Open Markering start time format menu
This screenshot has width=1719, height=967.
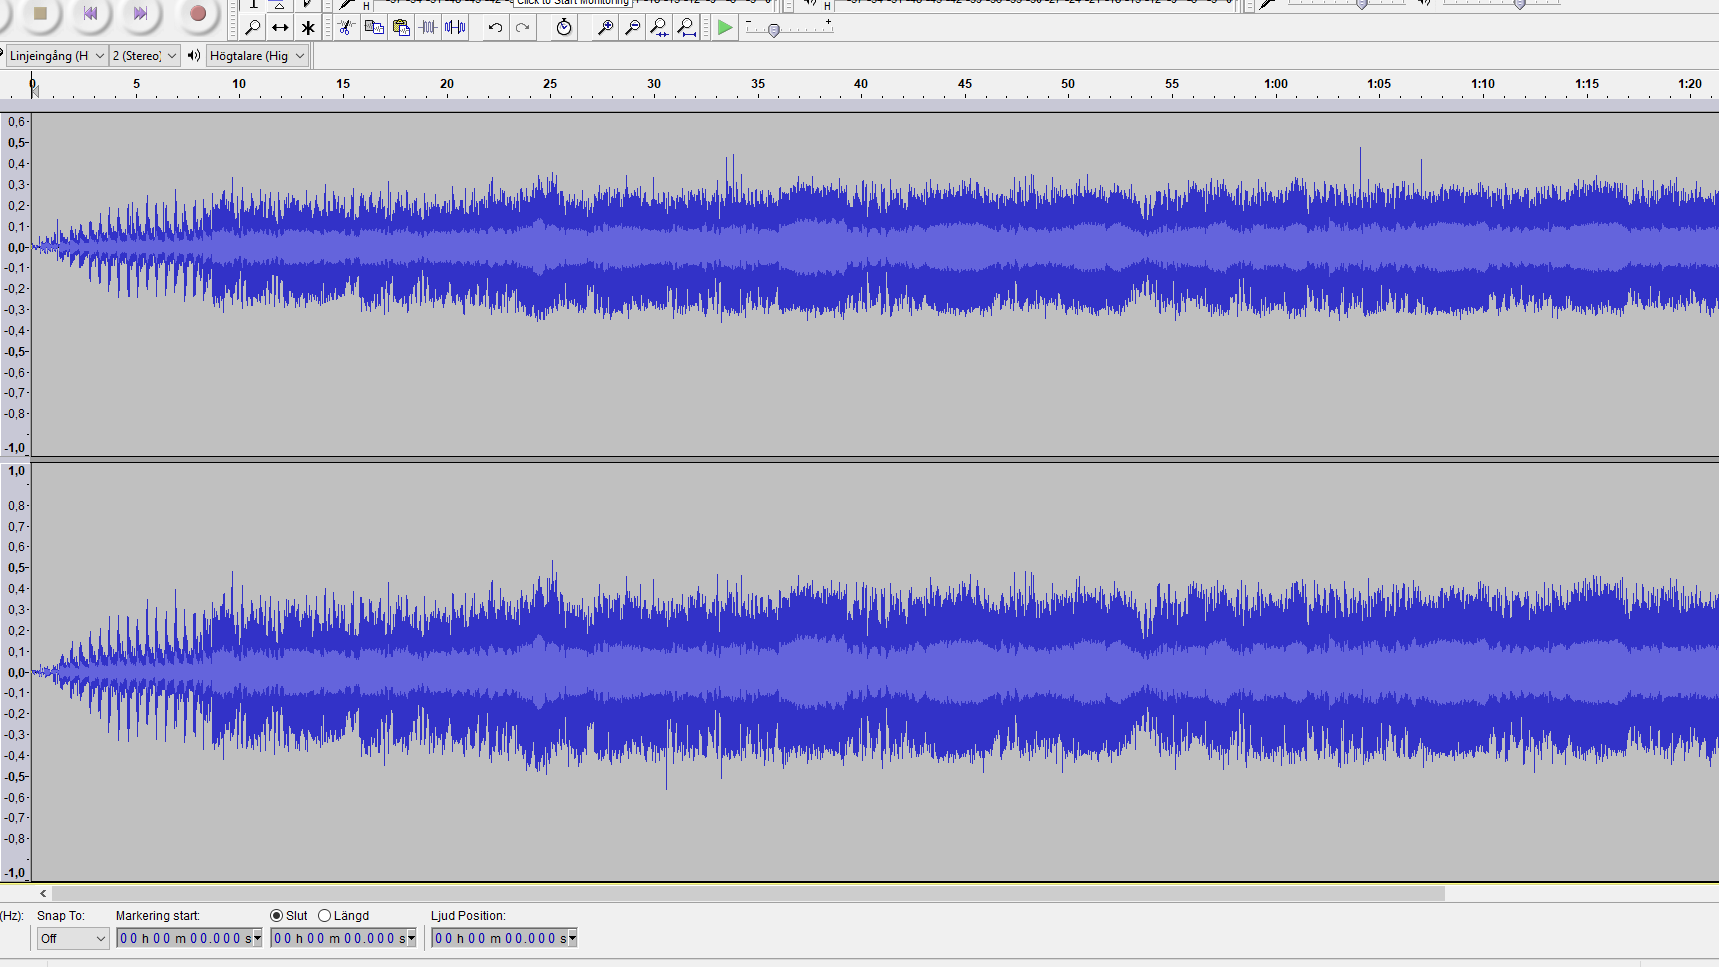click(x=257, y=938)
